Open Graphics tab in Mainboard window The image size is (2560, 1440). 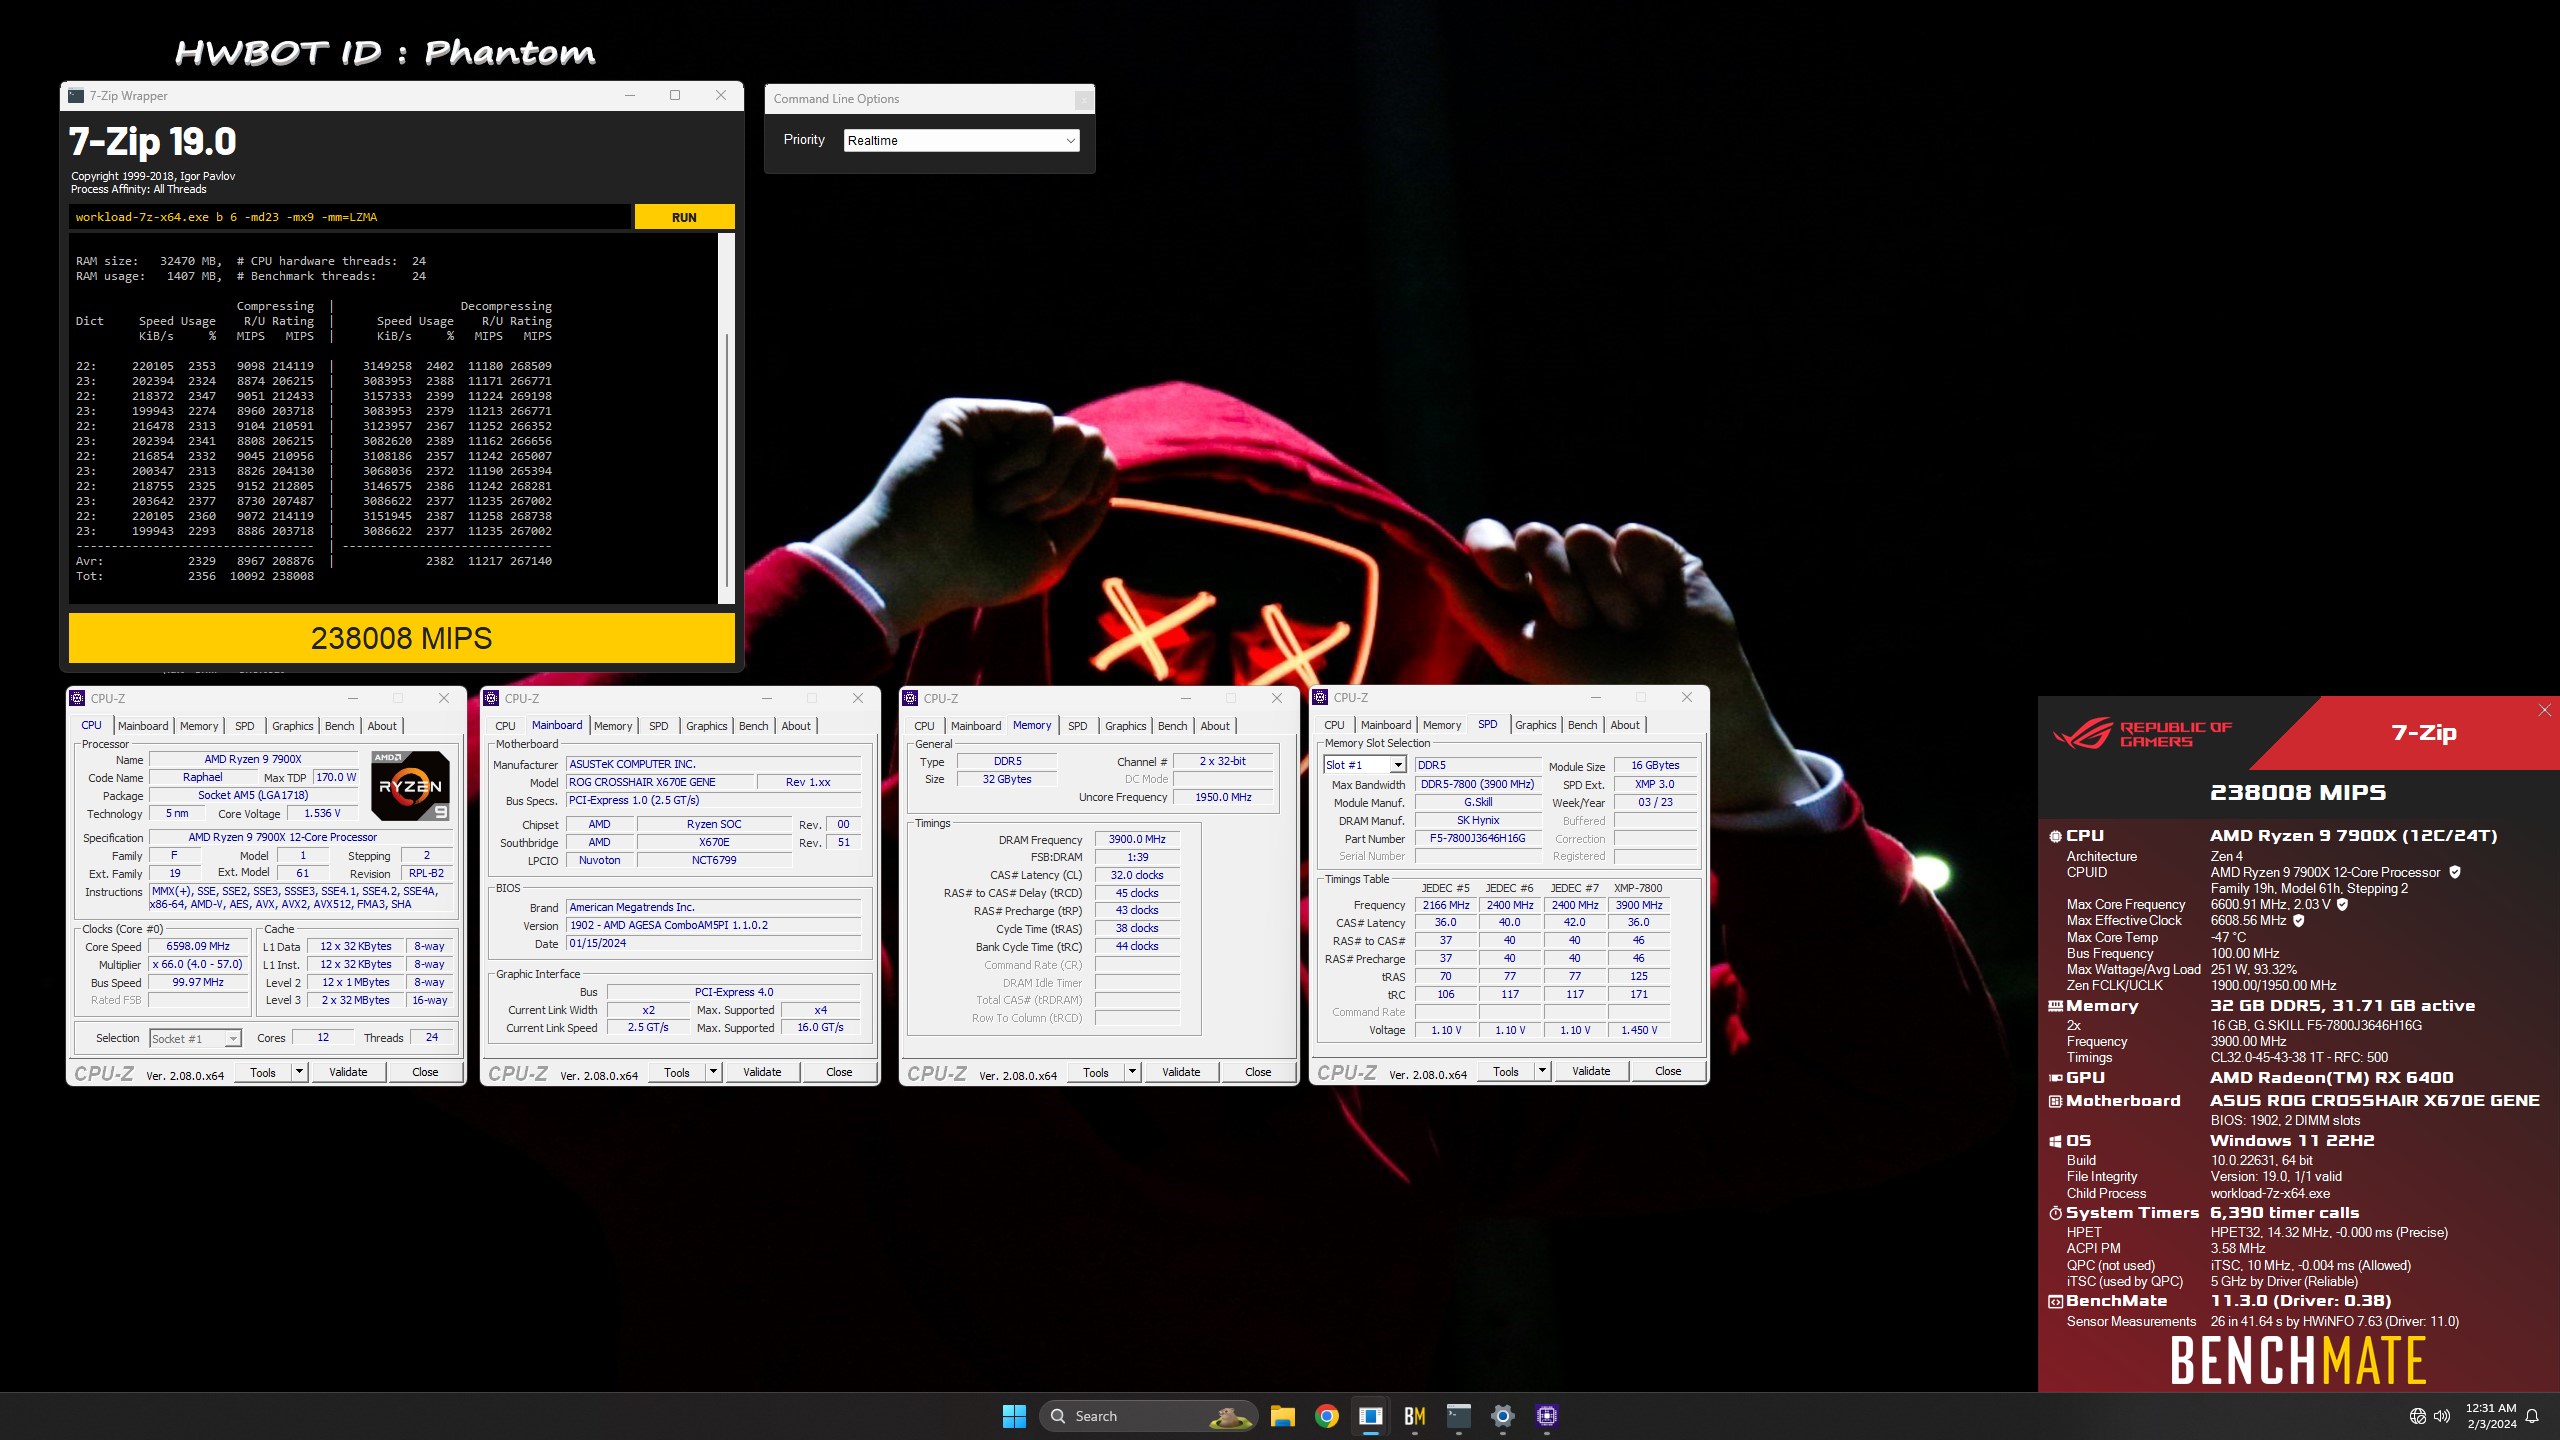click(x=706, y=726)
